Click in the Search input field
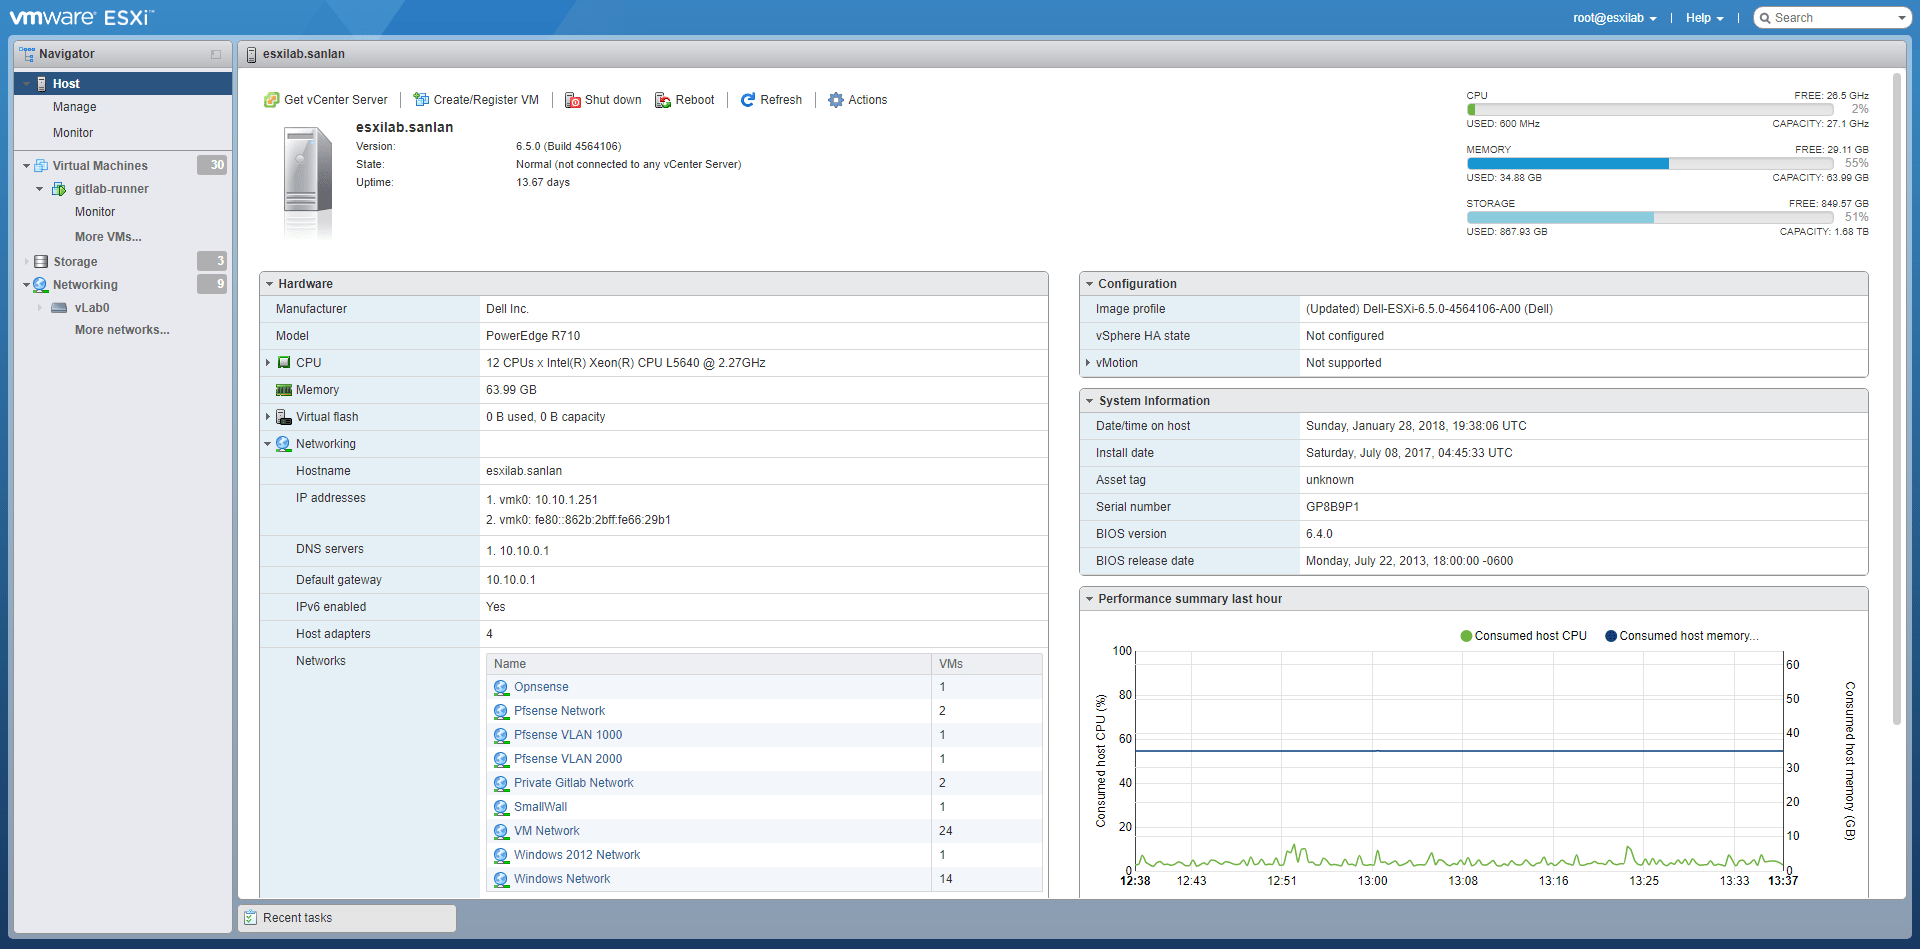Screen dimensions: 1920x949 click(1832, 18)
